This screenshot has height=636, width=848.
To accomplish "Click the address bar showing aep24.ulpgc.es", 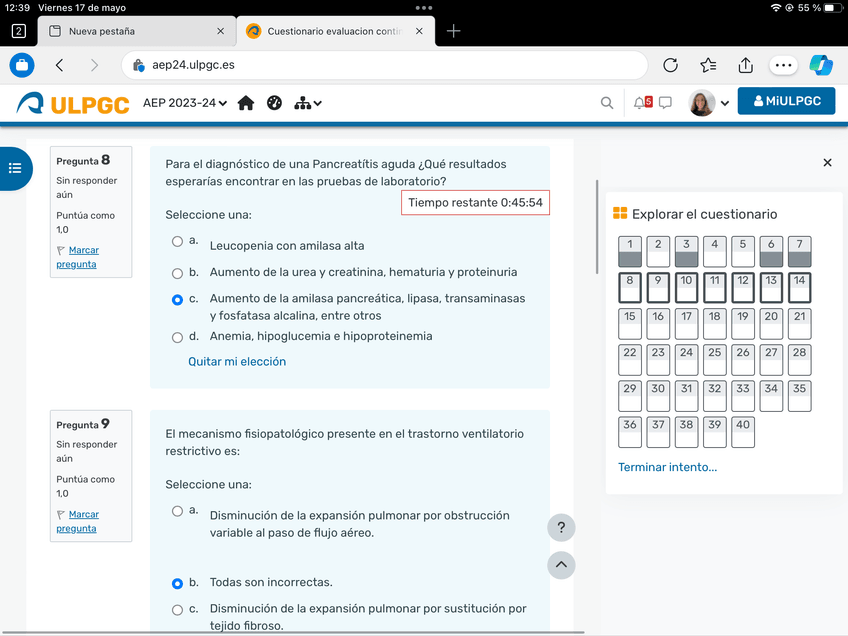I will pos(390,65).
